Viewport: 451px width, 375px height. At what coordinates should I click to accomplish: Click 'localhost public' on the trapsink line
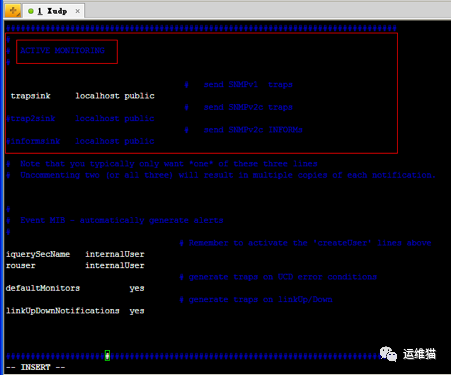115,96
